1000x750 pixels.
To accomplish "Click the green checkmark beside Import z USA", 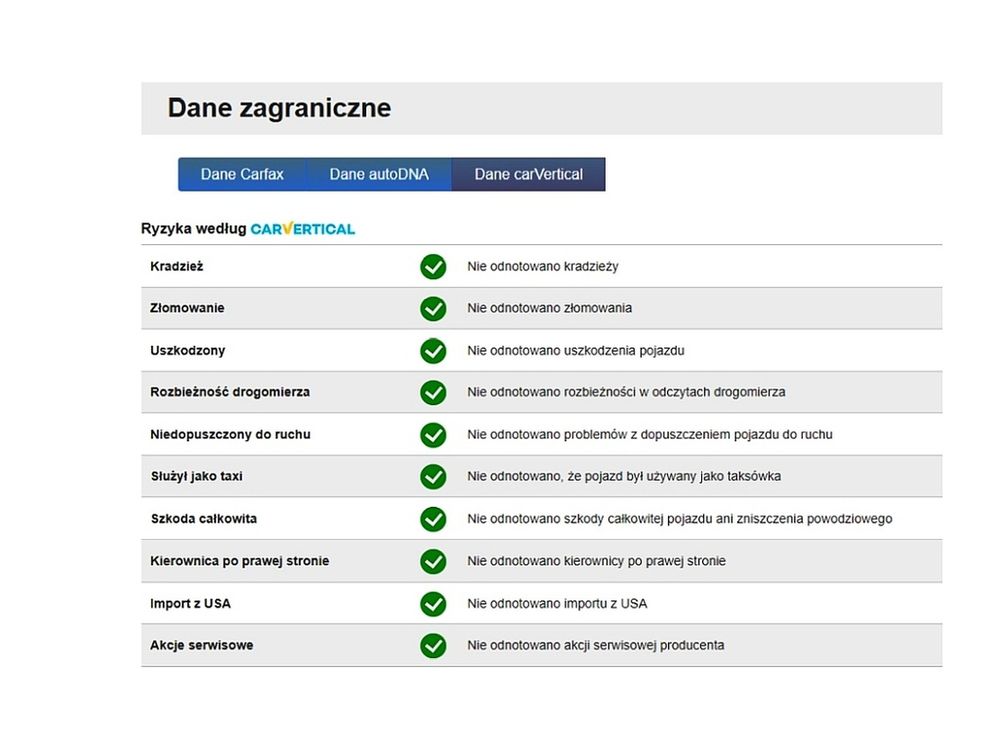I will point(433,604).
